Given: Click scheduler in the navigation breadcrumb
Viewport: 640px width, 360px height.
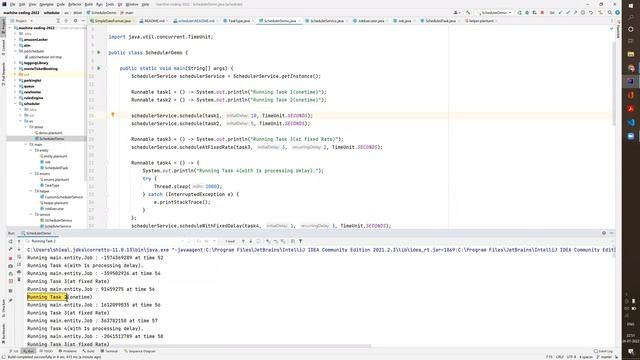Looking at the screenshot, I should [52, 13].
